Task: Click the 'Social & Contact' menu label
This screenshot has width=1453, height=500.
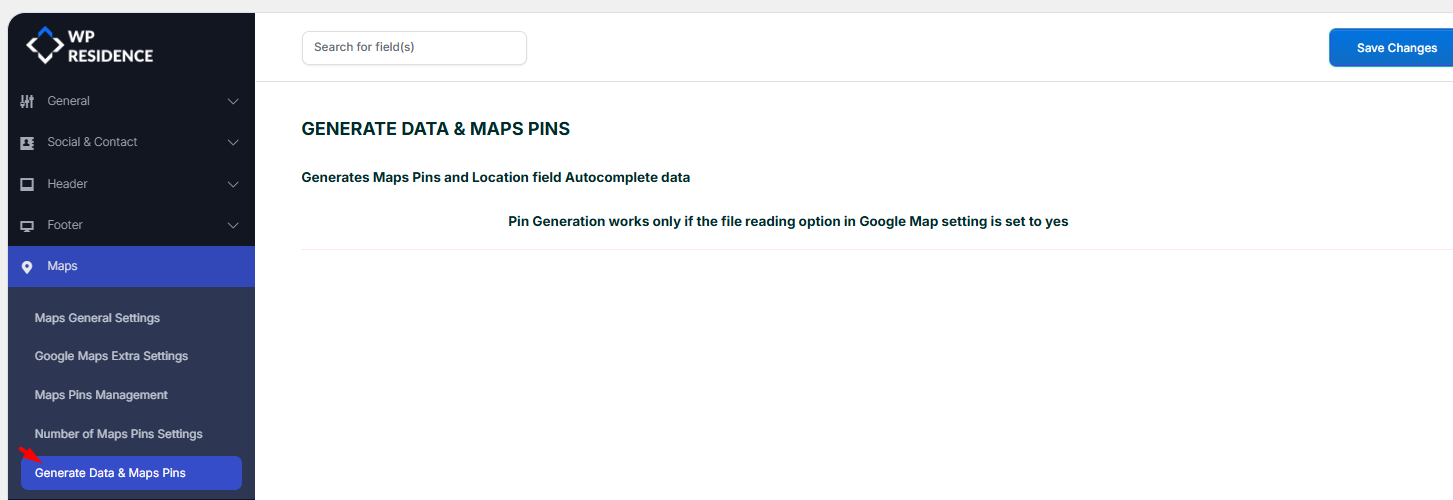Action: (x=92, y=142)
